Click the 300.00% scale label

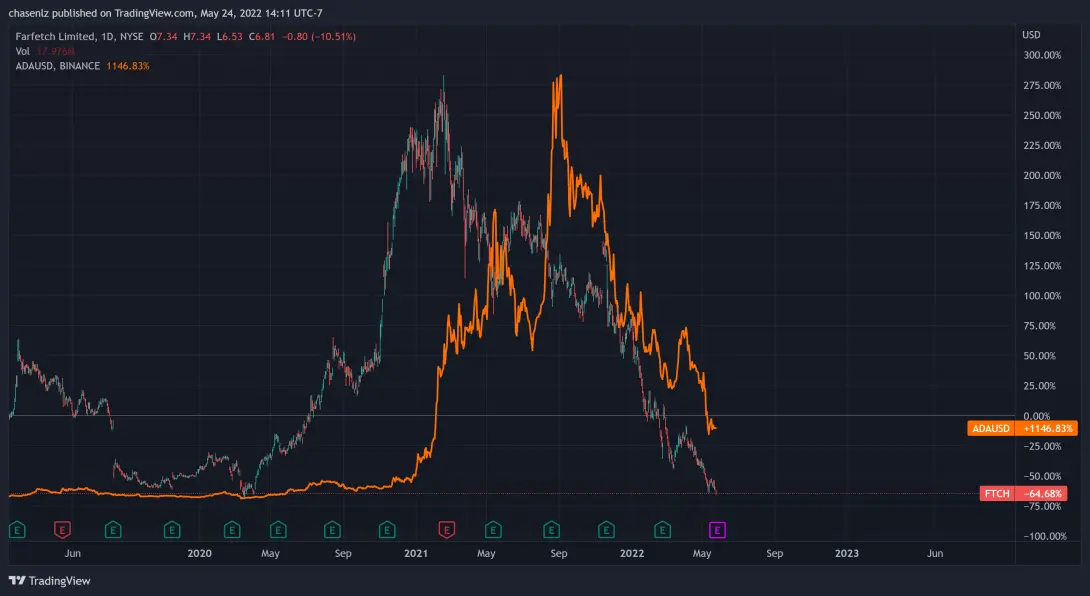1042,55
